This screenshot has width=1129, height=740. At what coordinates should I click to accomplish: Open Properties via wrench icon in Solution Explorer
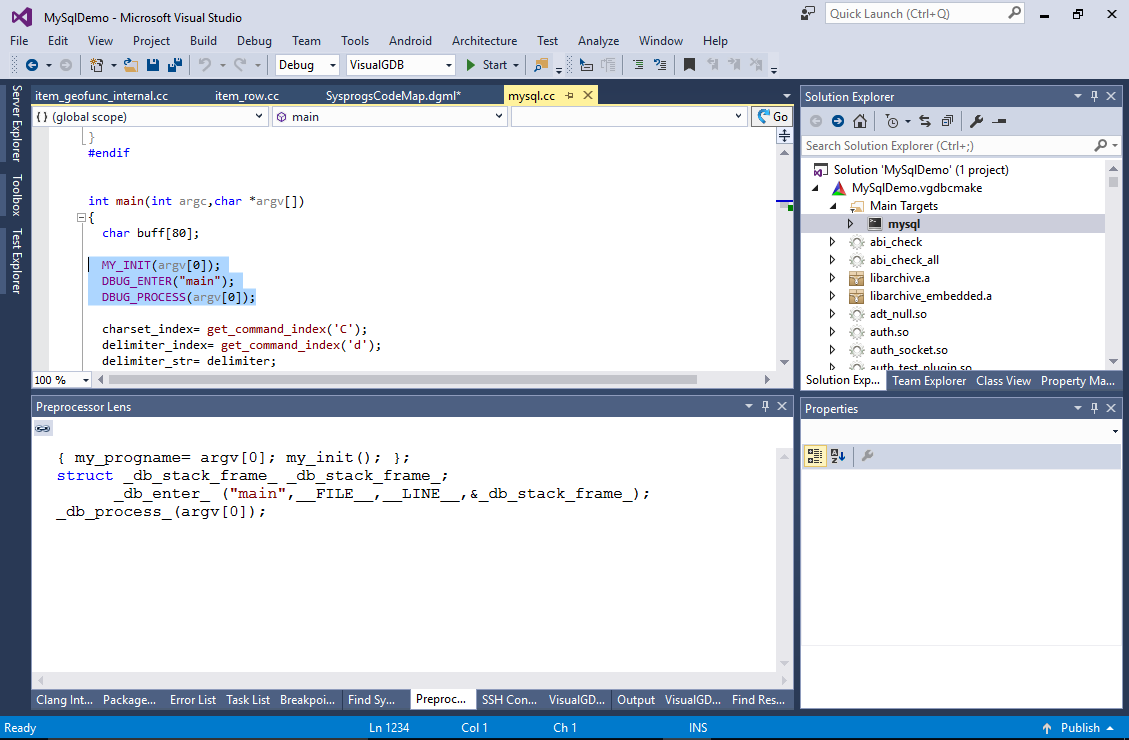(976, 121)
